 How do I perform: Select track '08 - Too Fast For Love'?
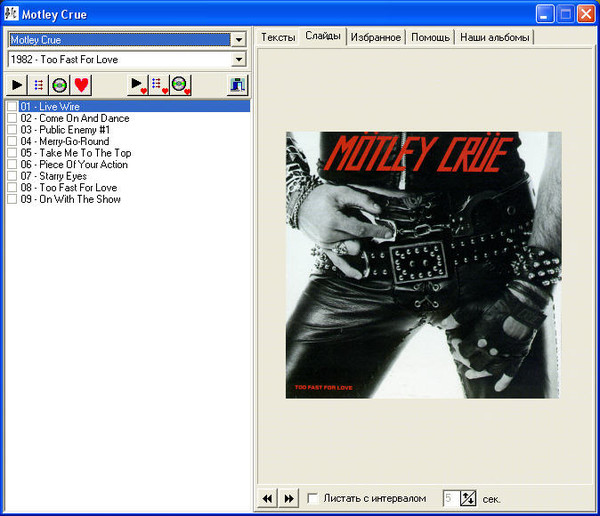point(69,187)
